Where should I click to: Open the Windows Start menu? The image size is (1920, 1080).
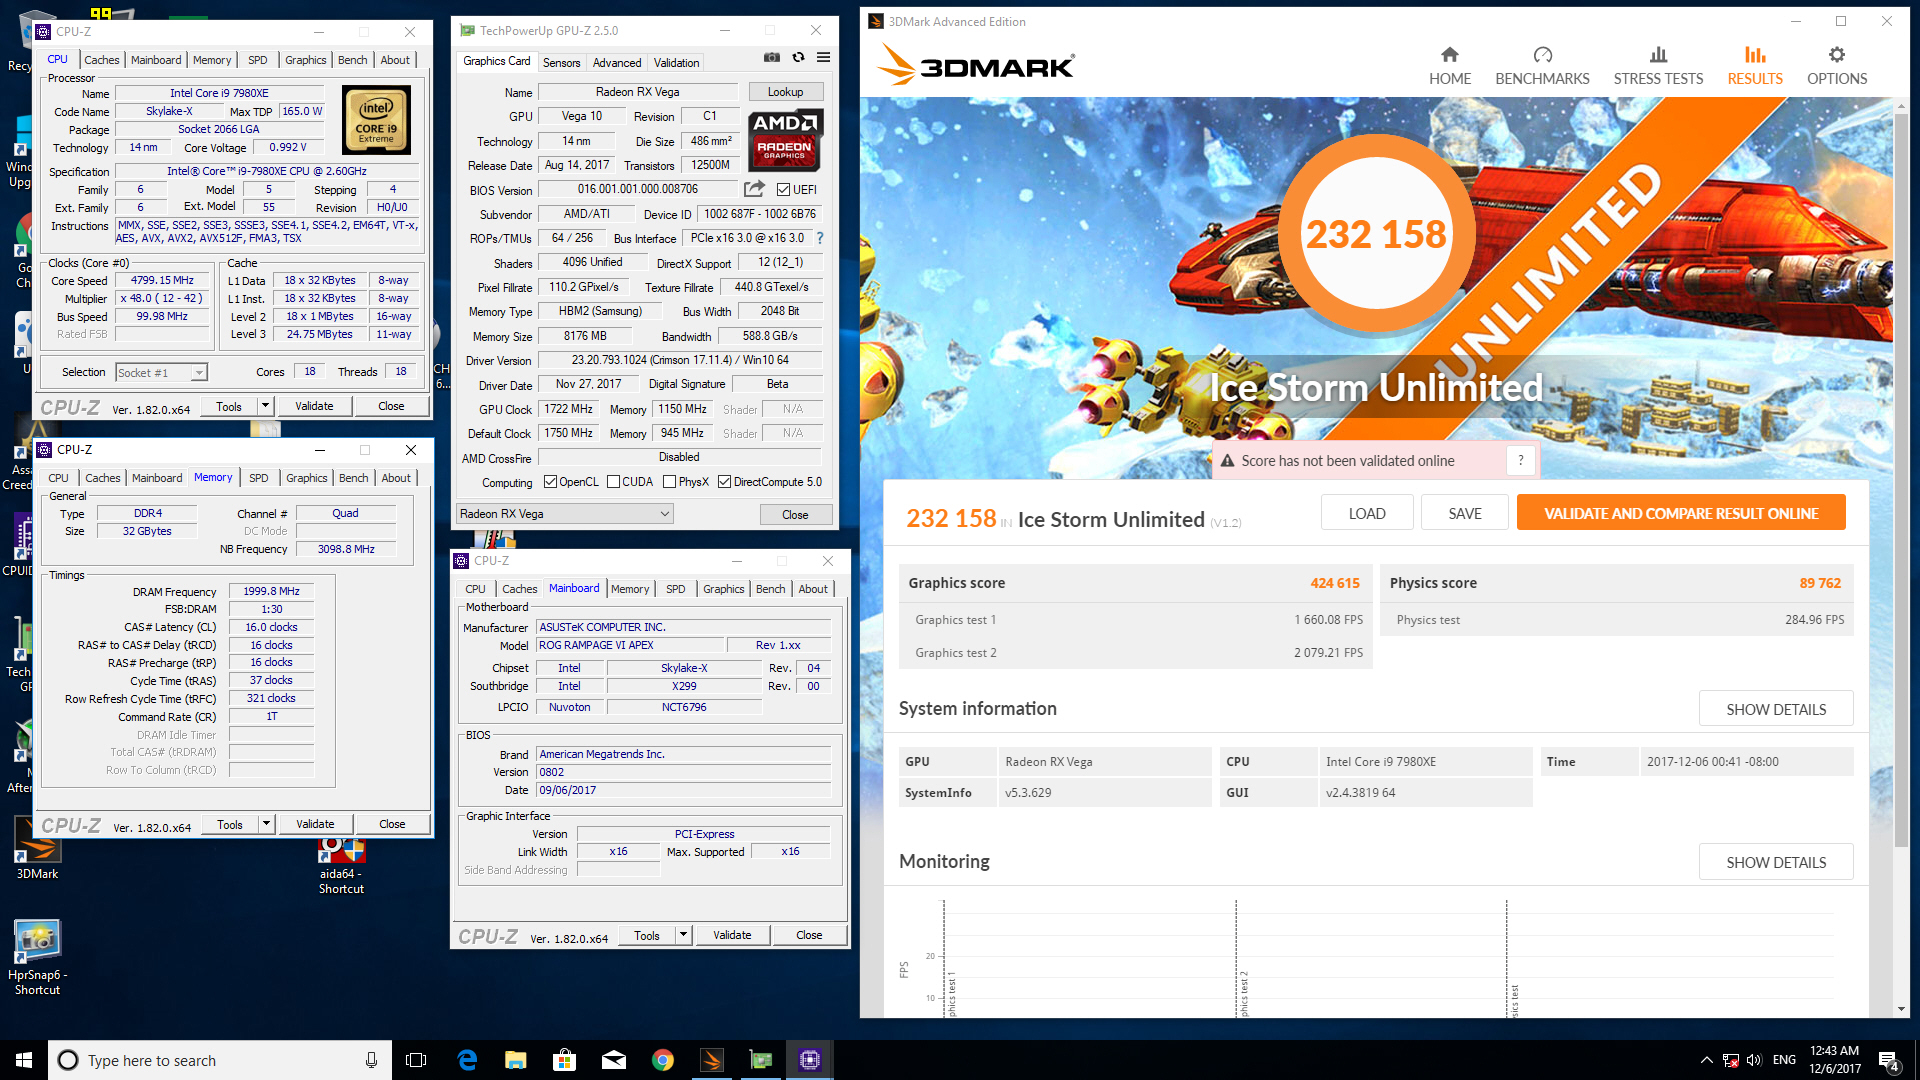coord(24,1060)
